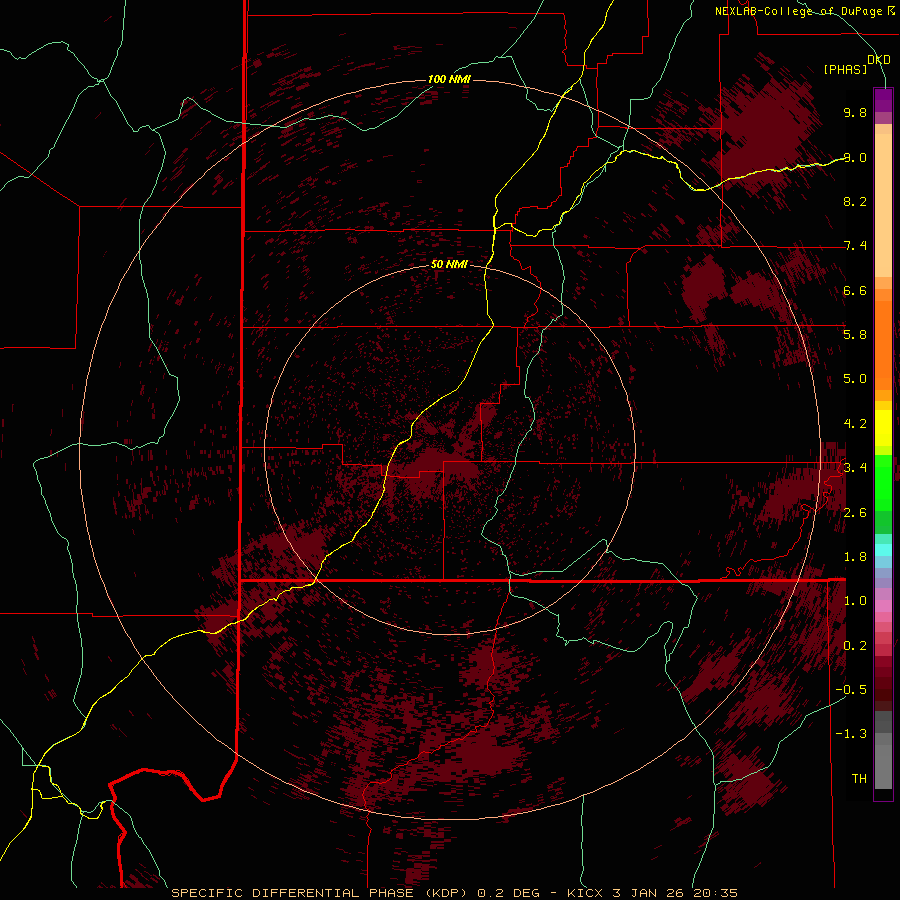This screenshot has width=900, height=900.
Task: Pick the bright green band on the color scale
Action: point(883,482)
